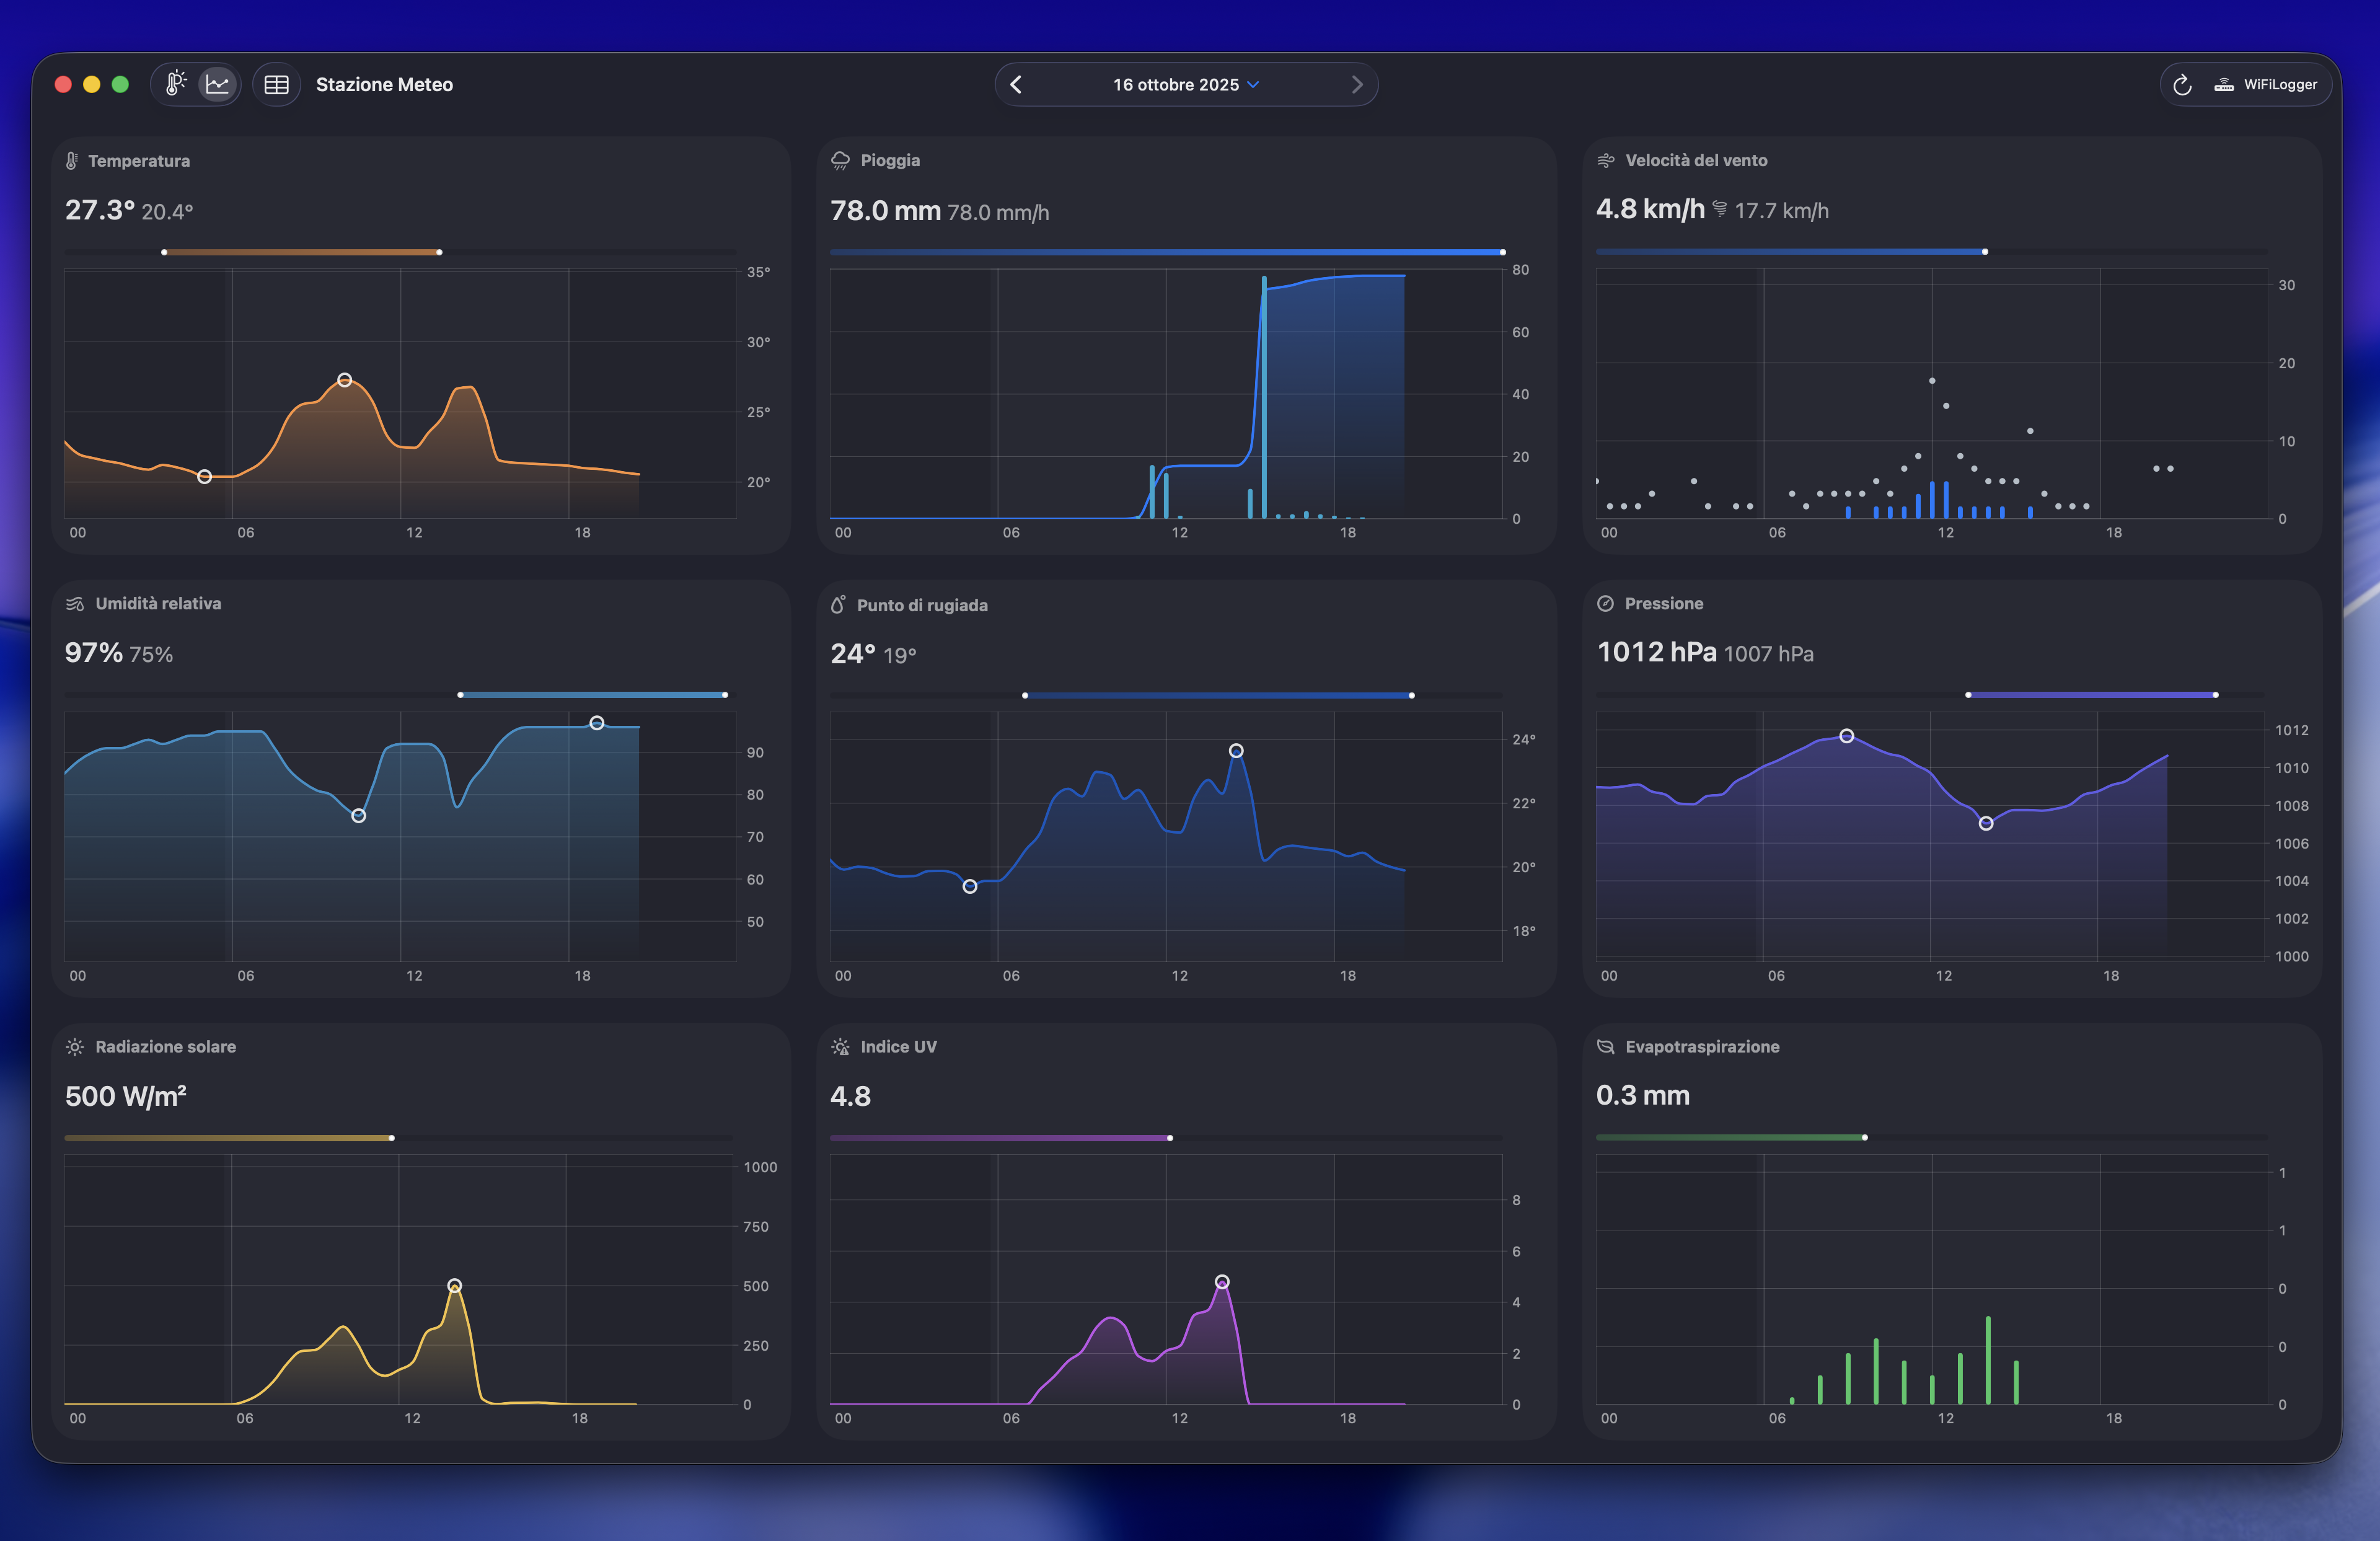
Task: Click the pressure minimum marker on chart
Action: (x=1986, y=823)
